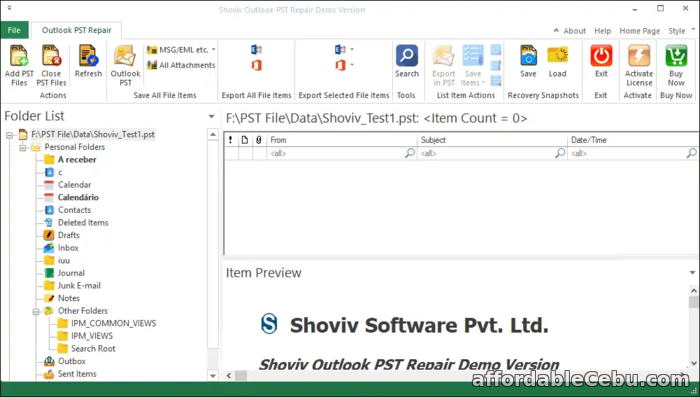Click the Save Items button

pyautogui.click(x=473, y=65)
